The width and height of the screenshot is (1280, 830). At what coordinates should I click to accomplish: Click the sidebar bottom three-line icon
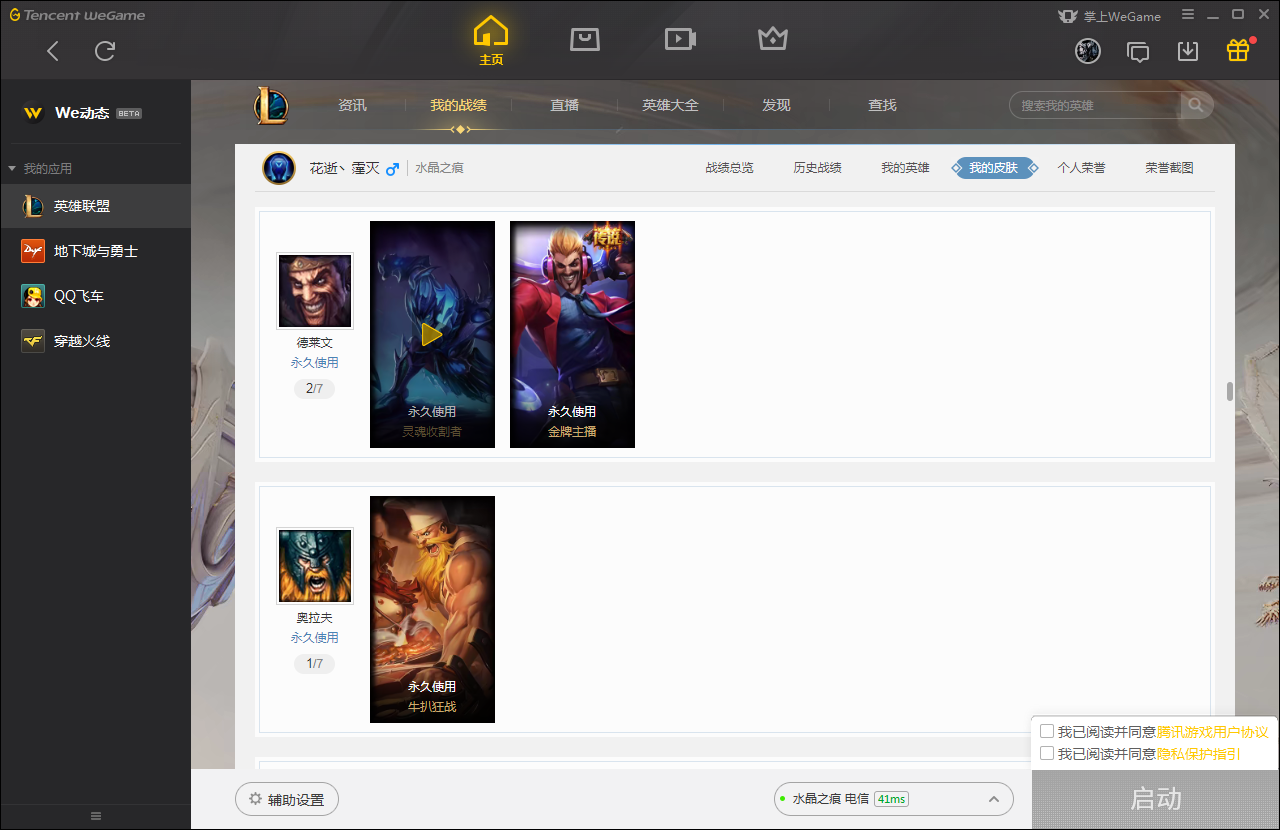[x=96, y=816]
